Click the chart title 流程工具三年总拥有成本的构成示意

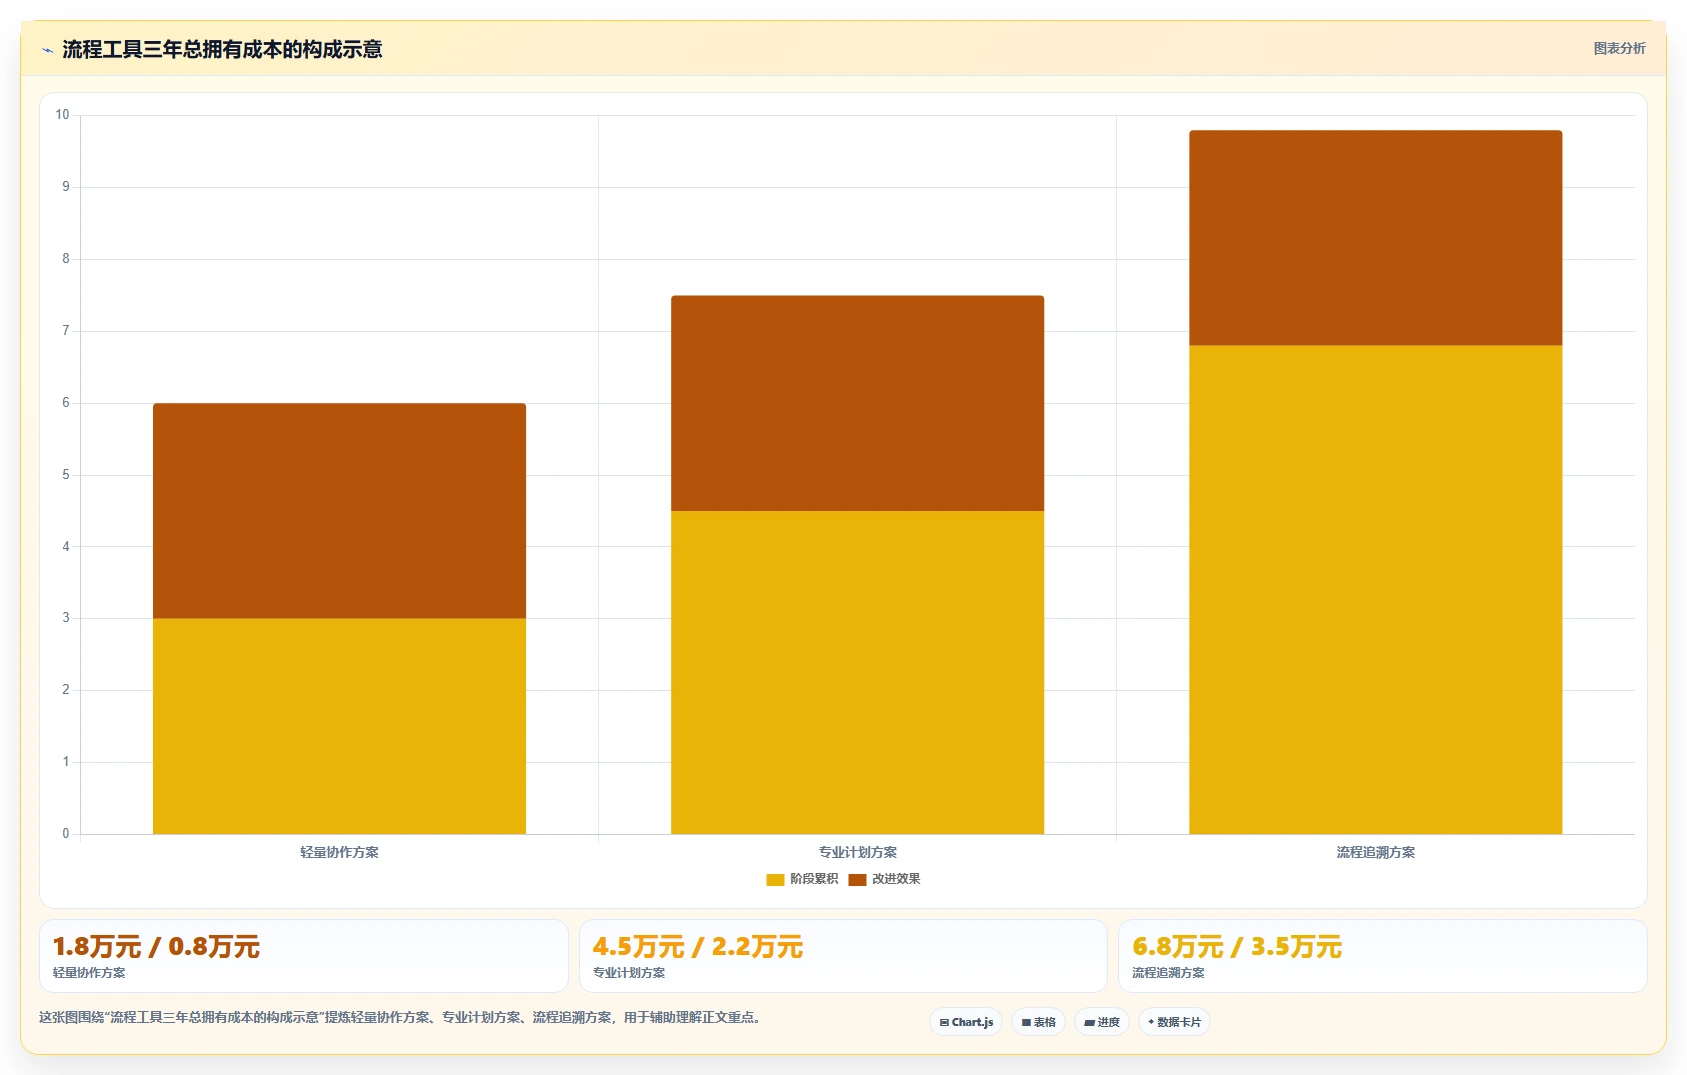coord(222,50)
